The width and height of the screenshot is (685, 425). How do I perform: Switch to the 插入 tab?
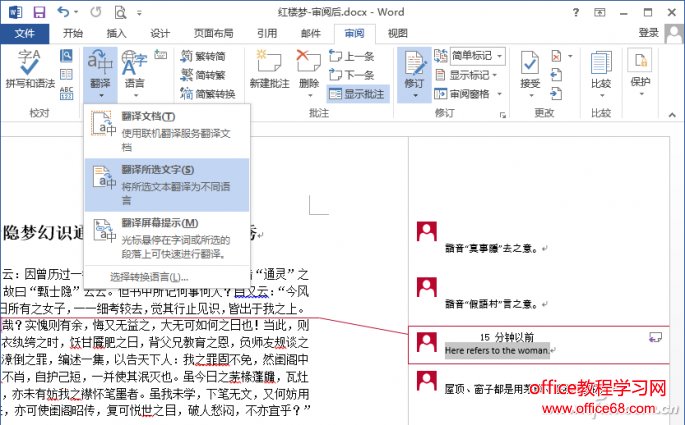click(x=116, y=33)
